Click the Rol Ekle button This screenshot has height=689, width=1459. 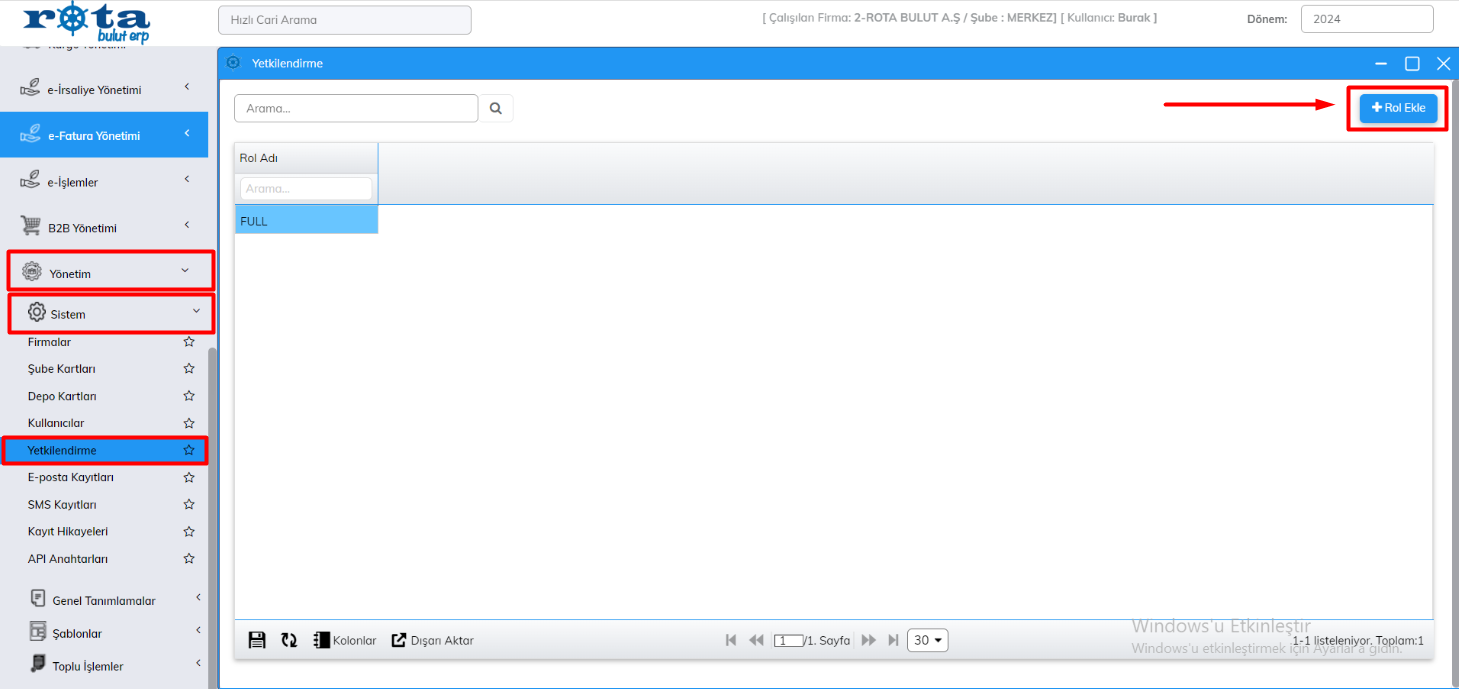click(x=1398, y=108)
